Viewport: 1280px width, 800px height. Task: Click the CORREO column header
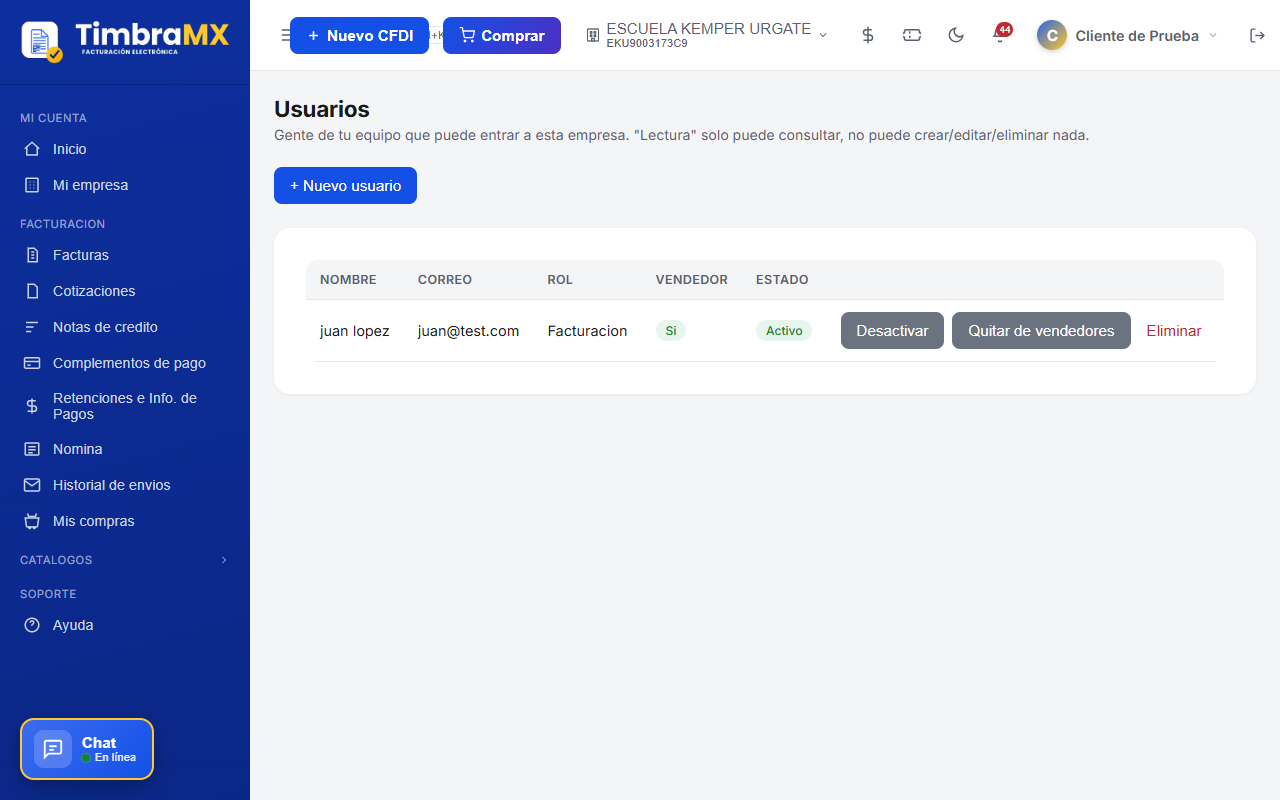pyautogui.click(x=445, y=280)
